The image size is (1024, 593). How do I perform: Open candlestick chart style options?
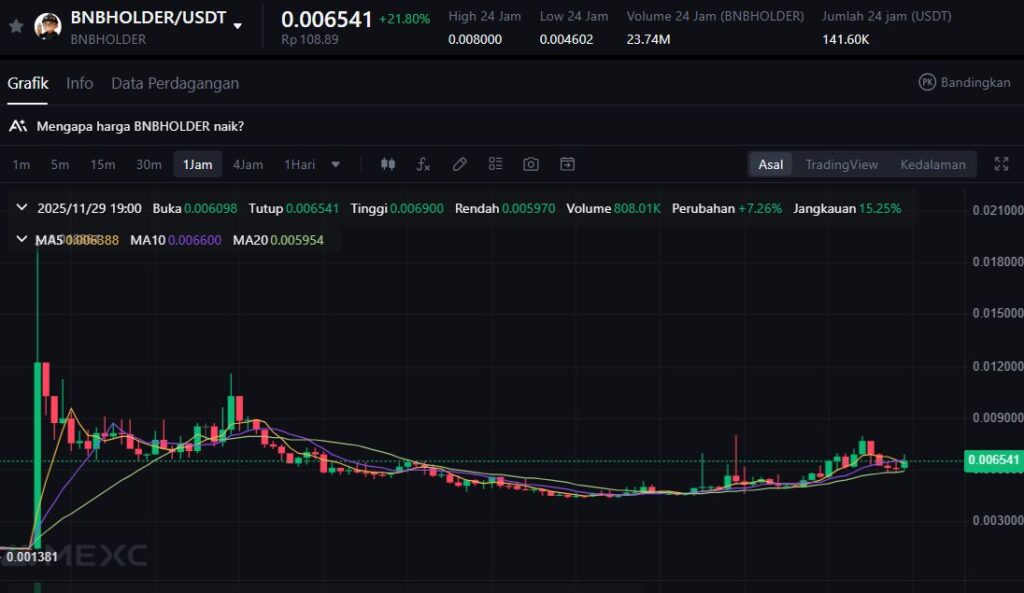[x=389, y=164]
